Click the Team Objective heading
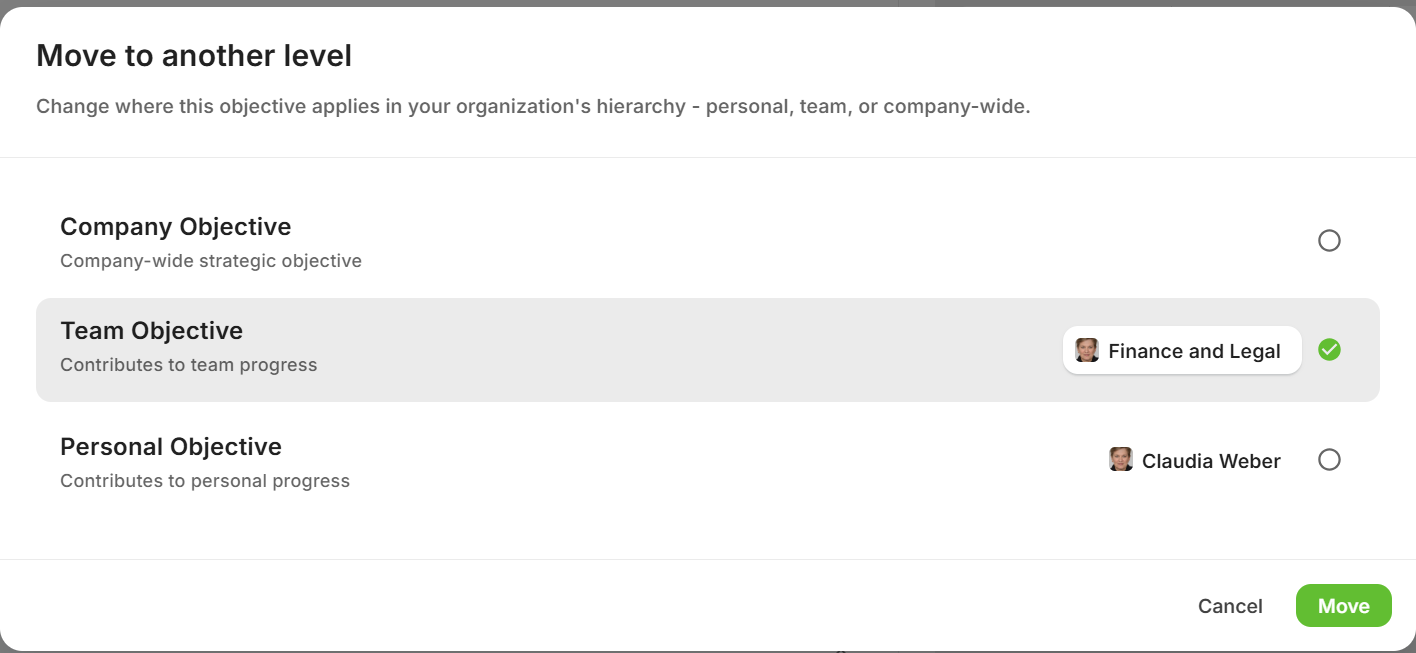Viewport: 1416px width, 653px height. tap(152, 331)
